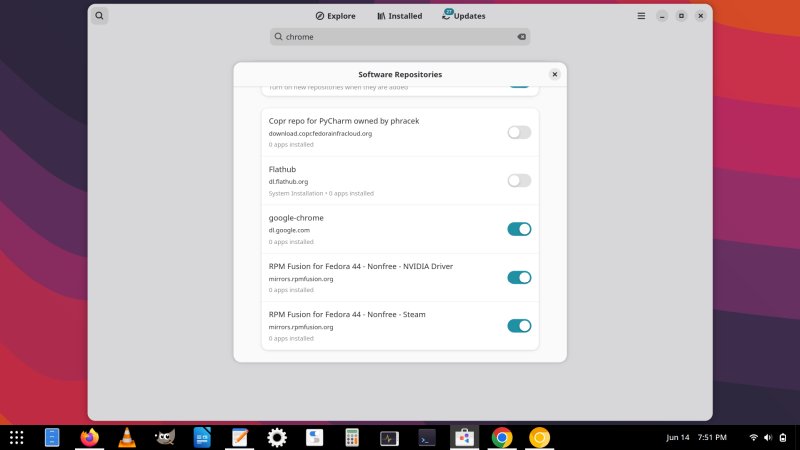Viewport: 800px width, 450px height.
Task: Open the Terminal from taskbar
Action: point(427,438)
